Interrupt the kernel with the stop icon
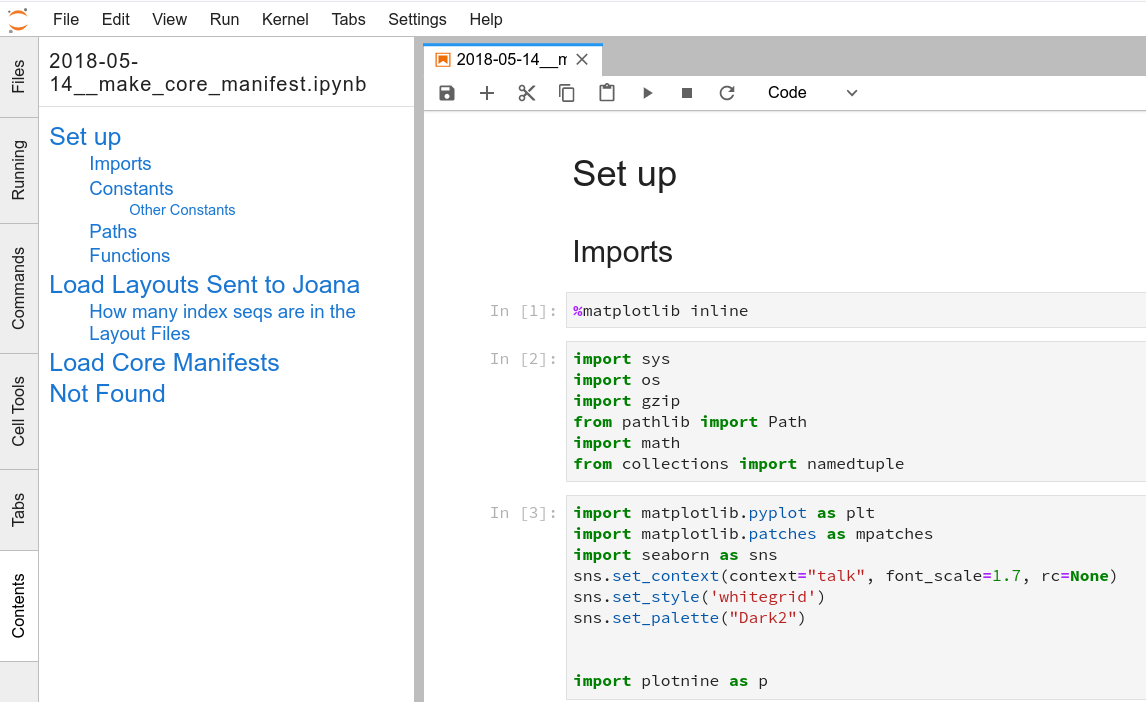This screenshot has height=702, width=1146. (687, 92)
